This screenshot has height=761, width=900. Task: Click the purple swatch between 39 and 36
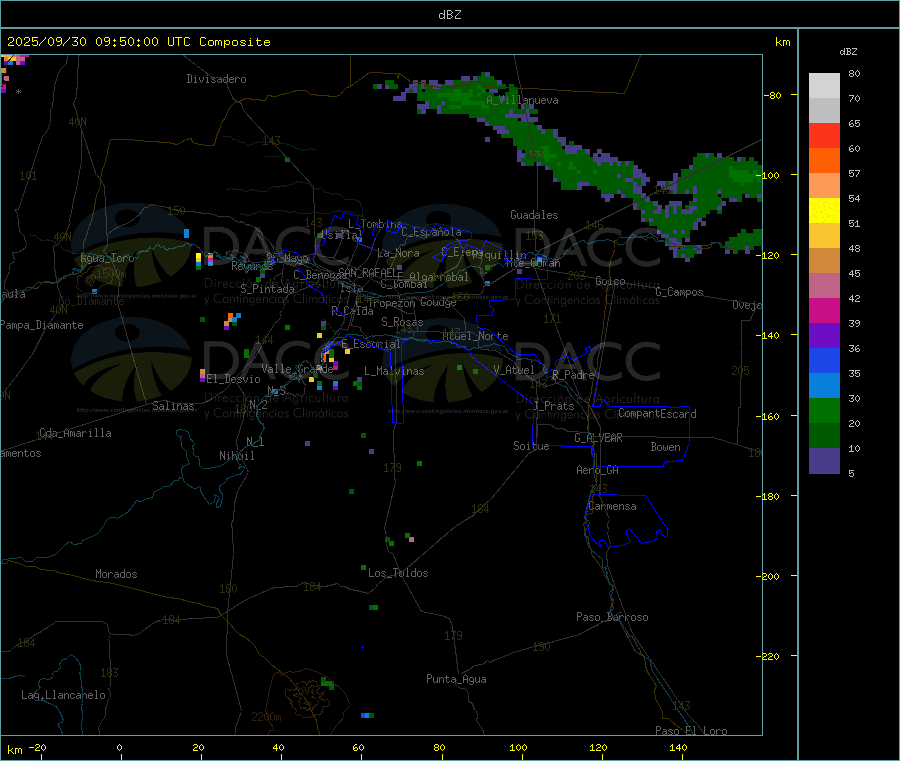(824, 336)
